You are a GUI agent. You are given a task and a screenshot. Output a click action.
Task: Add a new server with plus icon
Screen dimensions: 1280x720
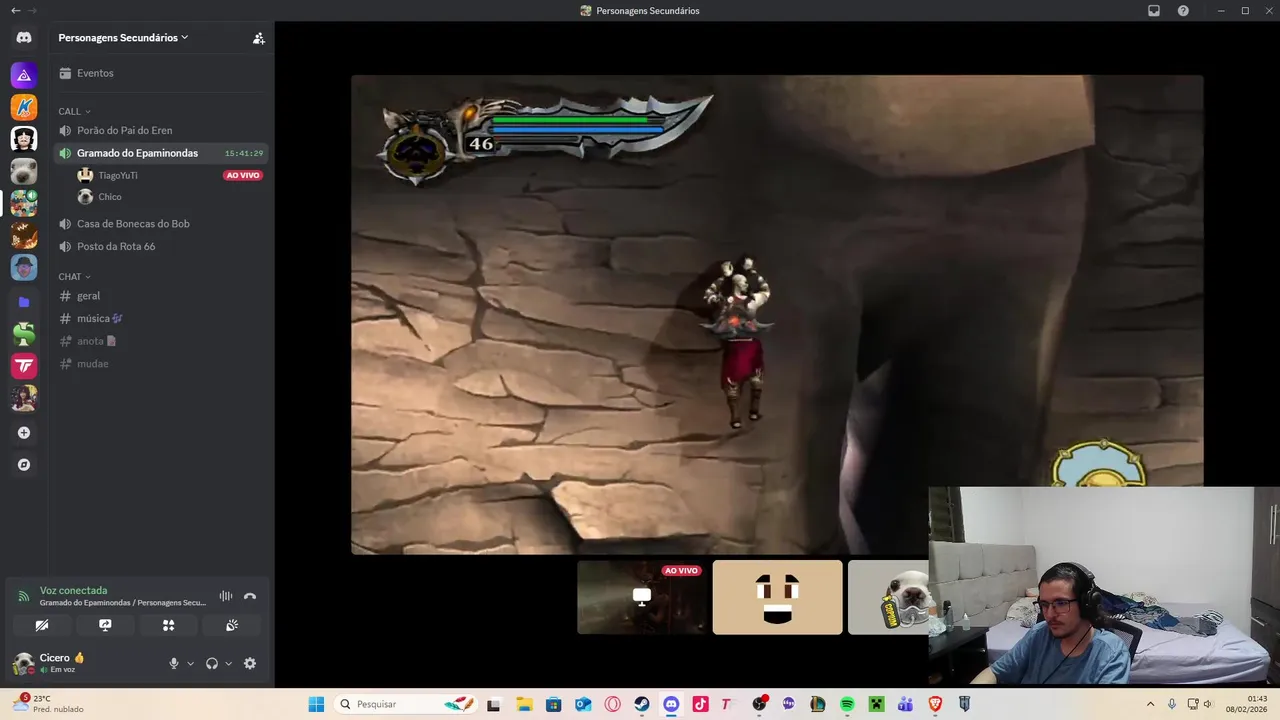24,433
